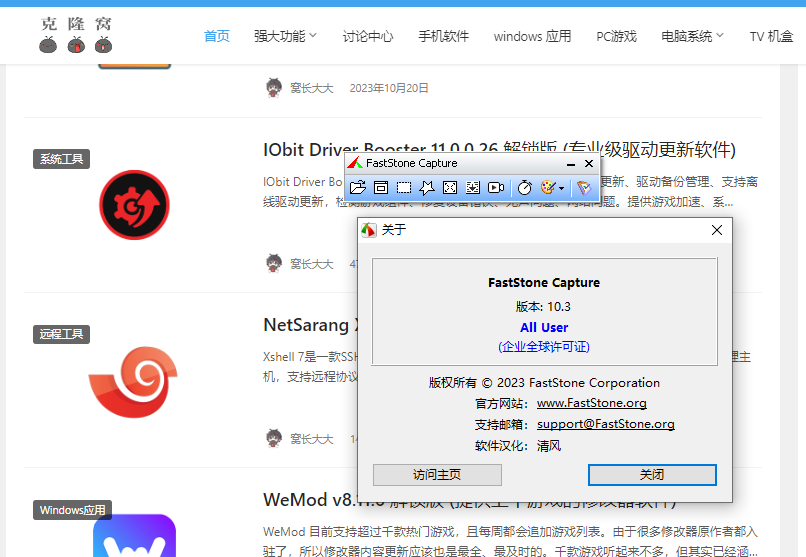Close the FastStone Capture toolbar
Viewport: 806px width, 557px height.
[589, 163]
